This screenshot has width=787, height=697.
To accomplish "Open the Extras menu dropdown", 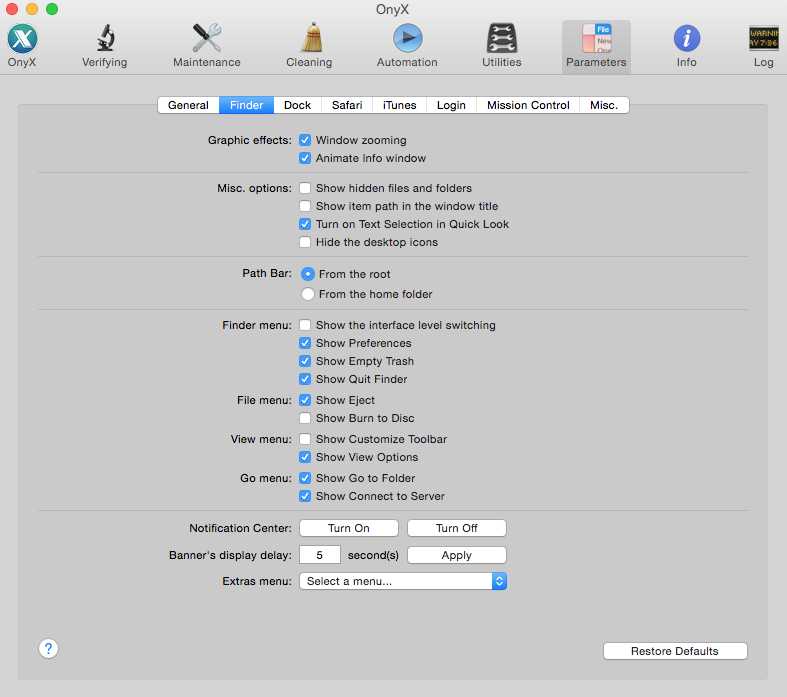I will 403,581.
